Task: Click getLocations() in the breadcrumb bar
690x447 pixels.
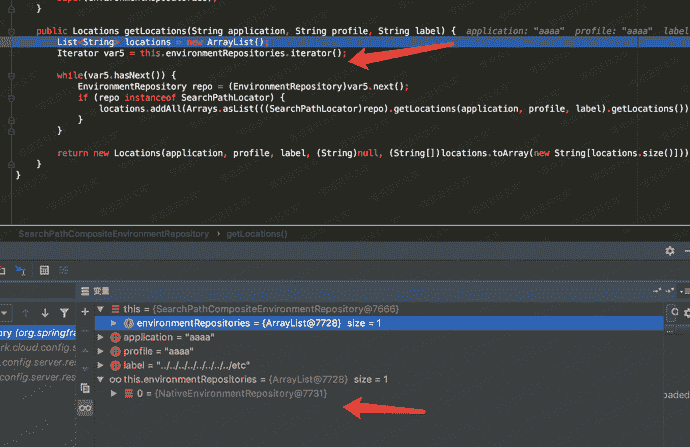Action: 257,233
